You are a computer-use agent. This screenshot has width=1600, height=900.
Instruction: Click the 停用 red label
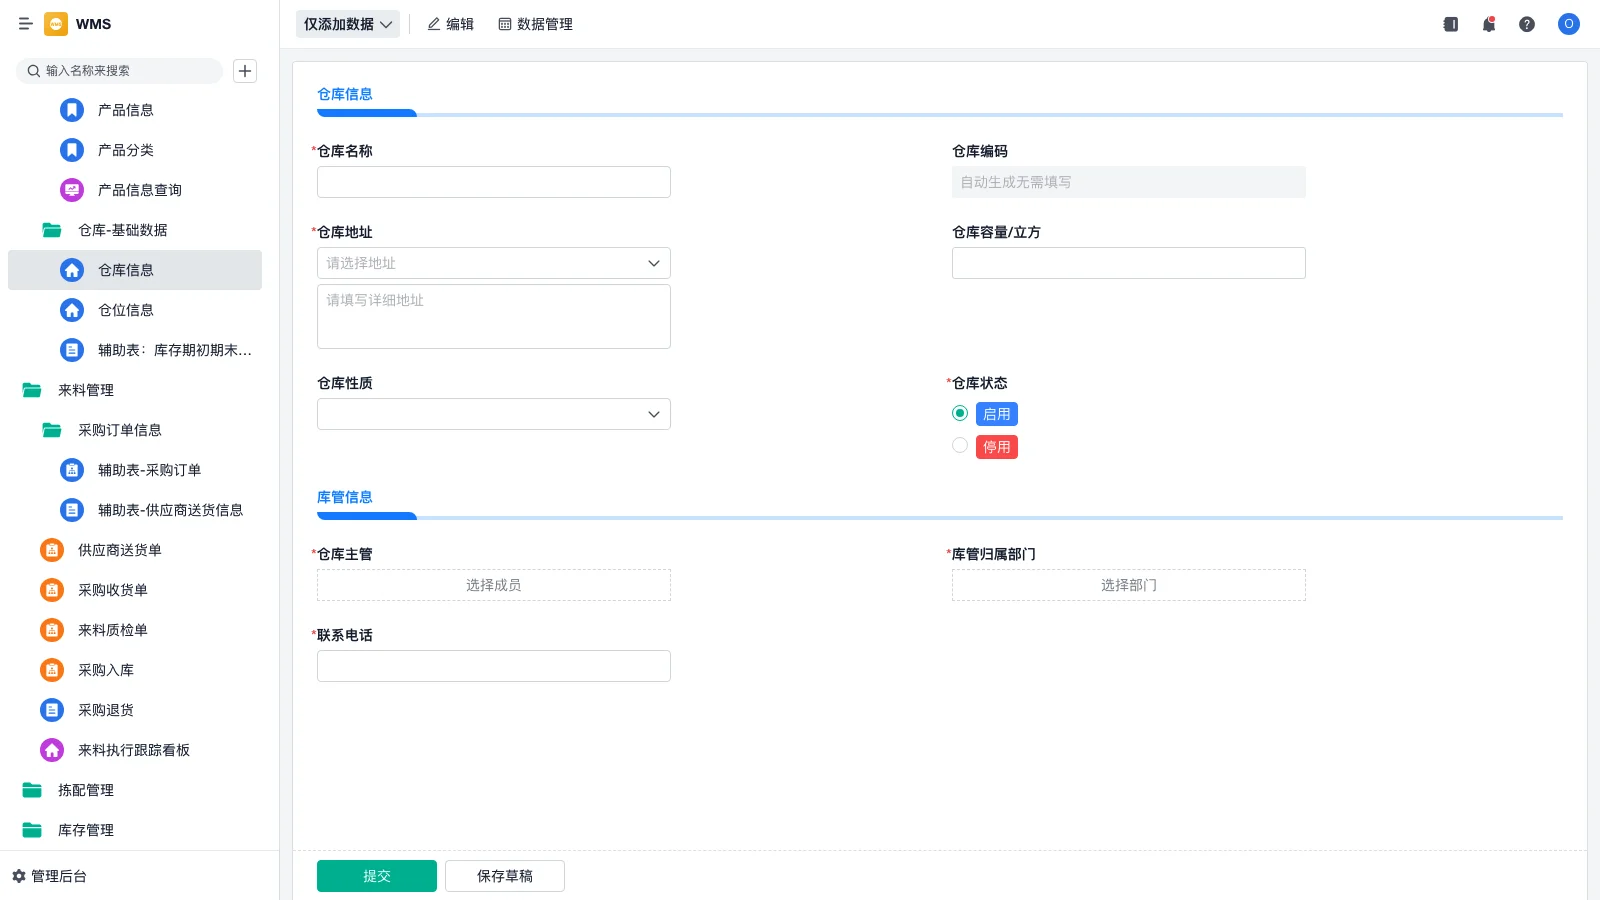click(997, 447)
